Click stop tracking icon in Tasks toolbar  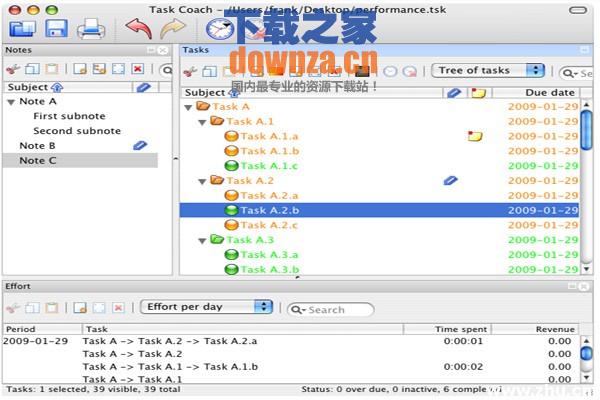click(410, 72)
